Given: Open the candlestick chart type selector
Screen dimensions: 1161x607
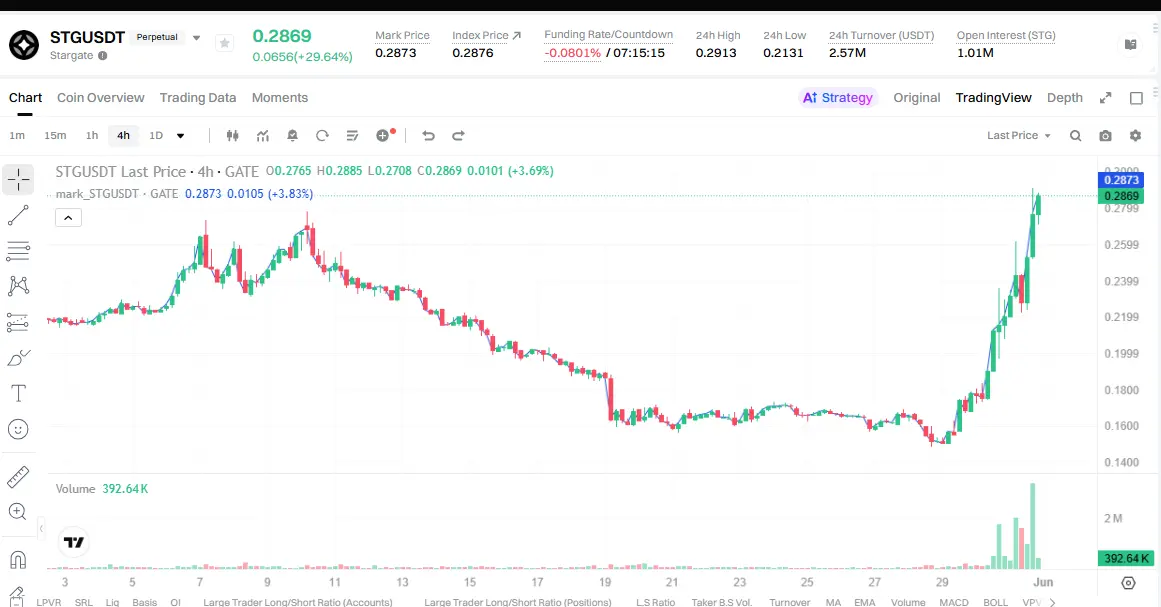Looking at the screenshot, I should 232,135.
